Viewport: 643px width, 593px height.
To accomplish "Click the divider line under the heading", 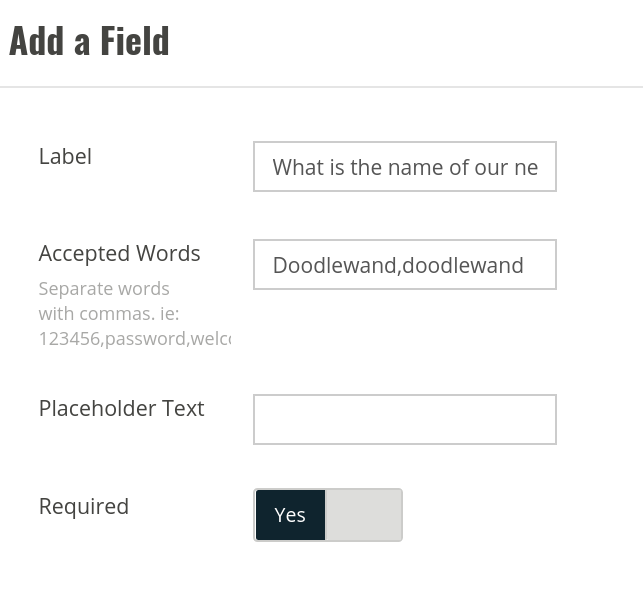I will 322,87.
